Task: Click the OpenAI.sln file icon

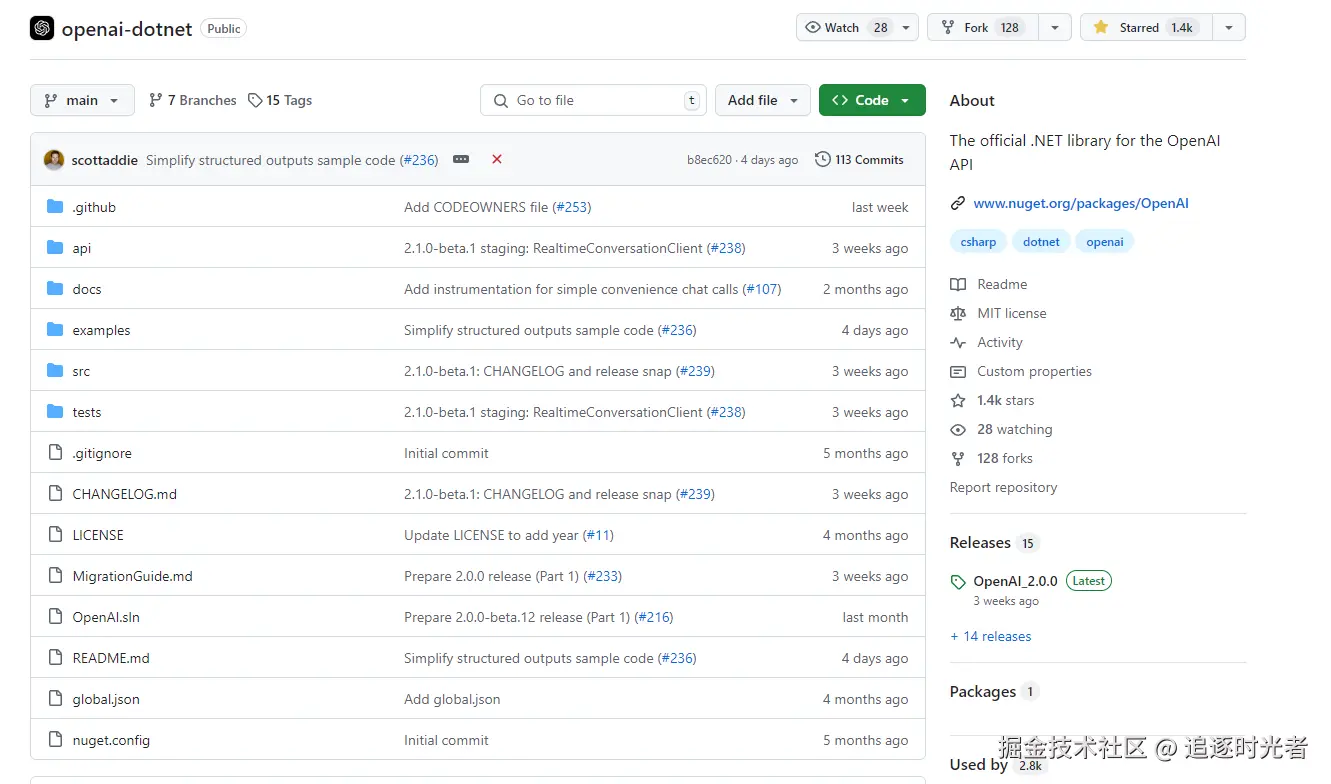Action: [55, 617]
